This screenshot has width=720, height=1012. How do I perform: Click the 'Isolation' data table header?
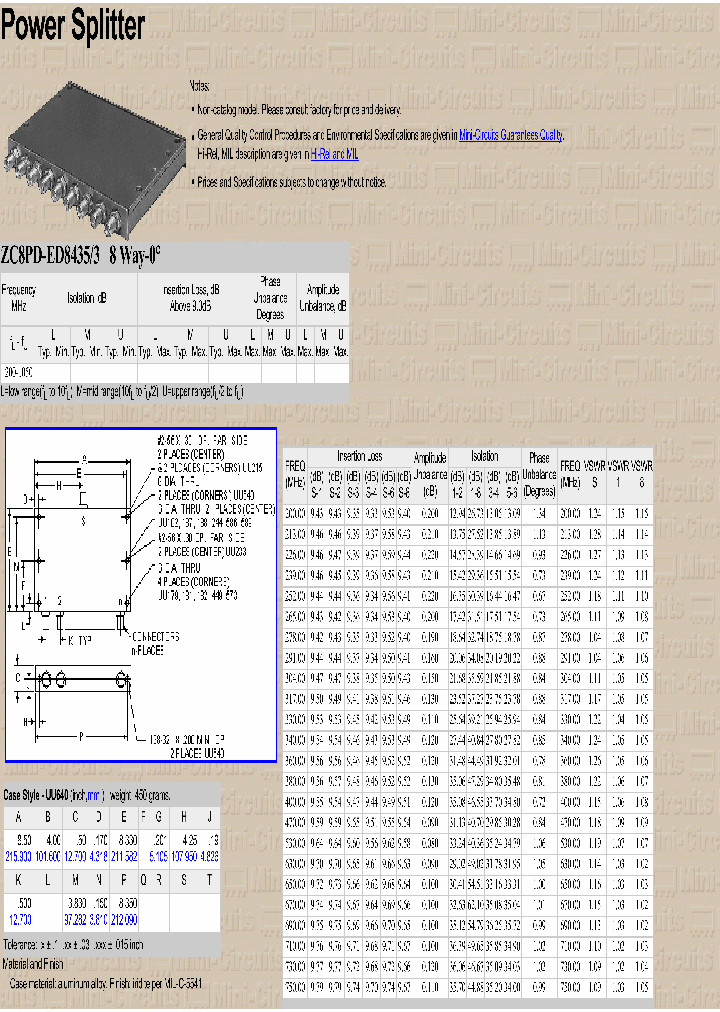coord(485,456)
